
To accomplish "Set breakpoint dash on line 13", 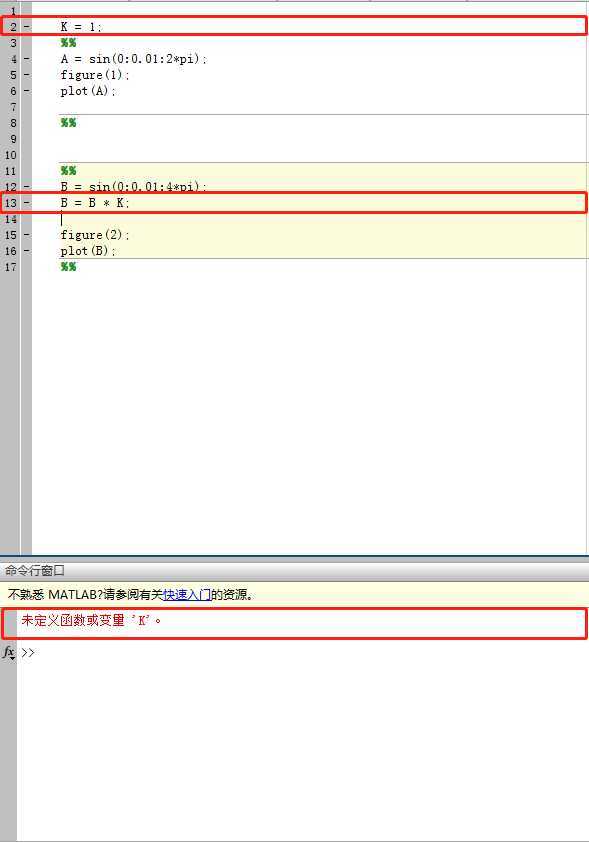I will [x=27, y=203].
